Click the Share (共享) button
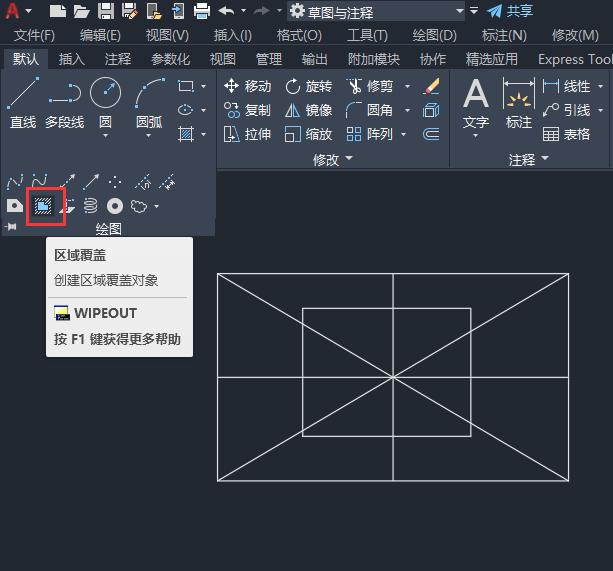The image size is (613, 571). 510,11
